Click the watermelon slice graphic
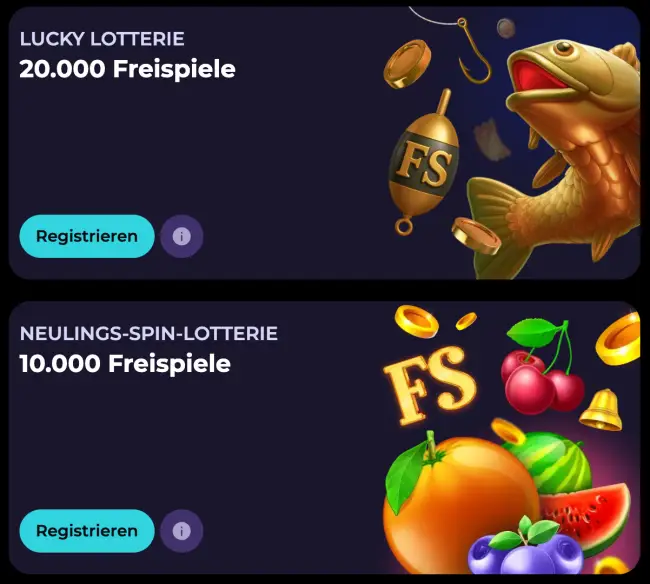The width and height of the screenshot is (650, 584). [x=595, y=510]
